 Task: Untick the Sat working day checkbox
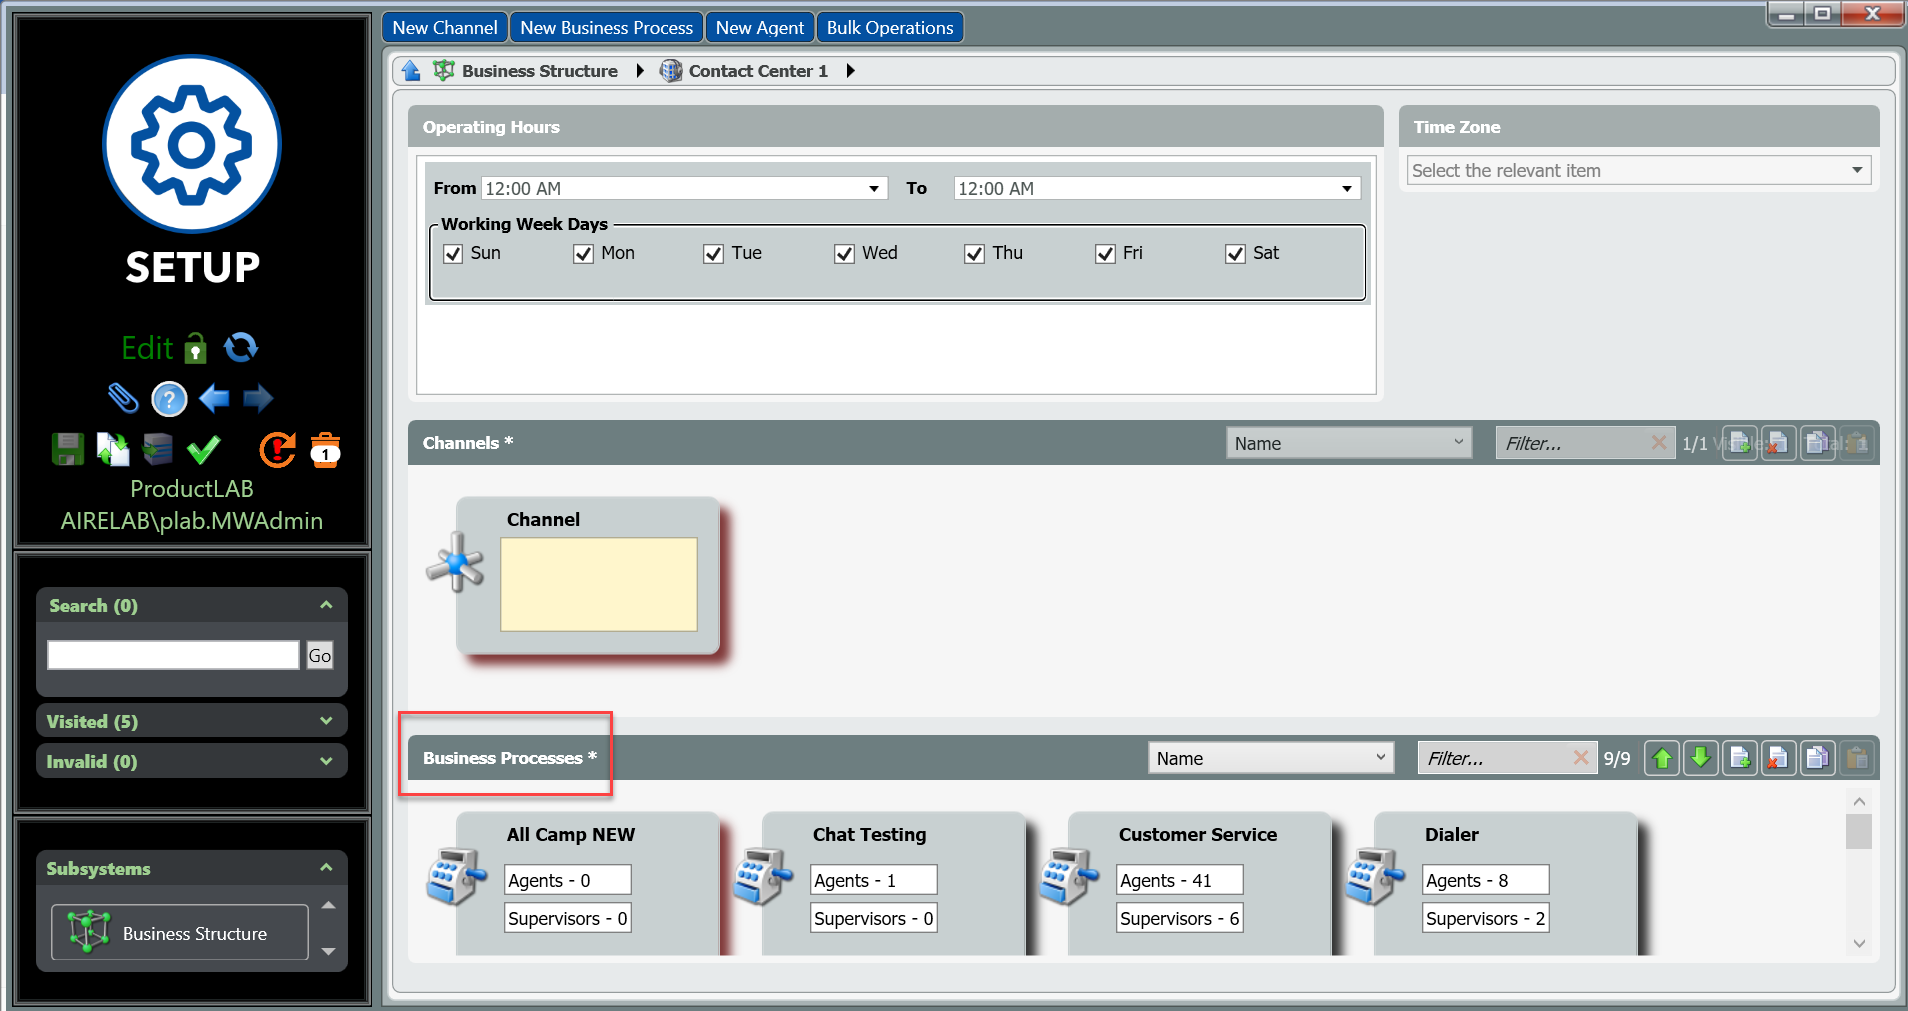[1235, 254]
